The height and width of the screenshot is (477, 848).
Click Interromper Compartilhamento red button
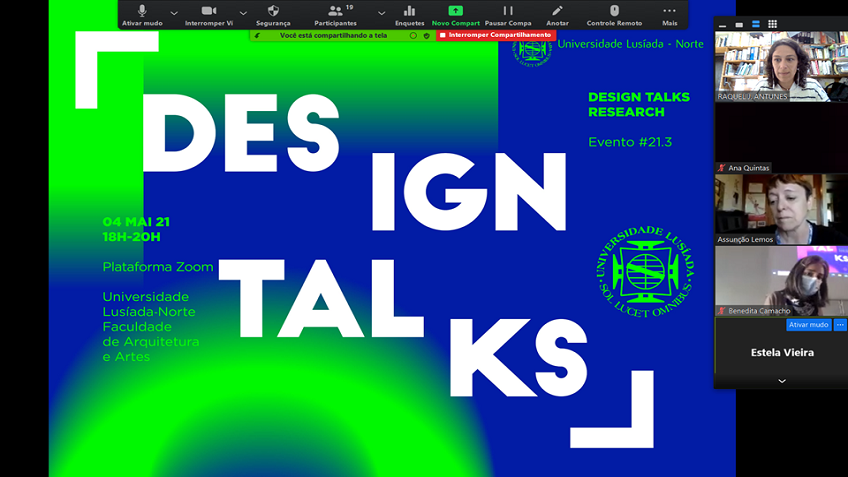tap(496, 35)
